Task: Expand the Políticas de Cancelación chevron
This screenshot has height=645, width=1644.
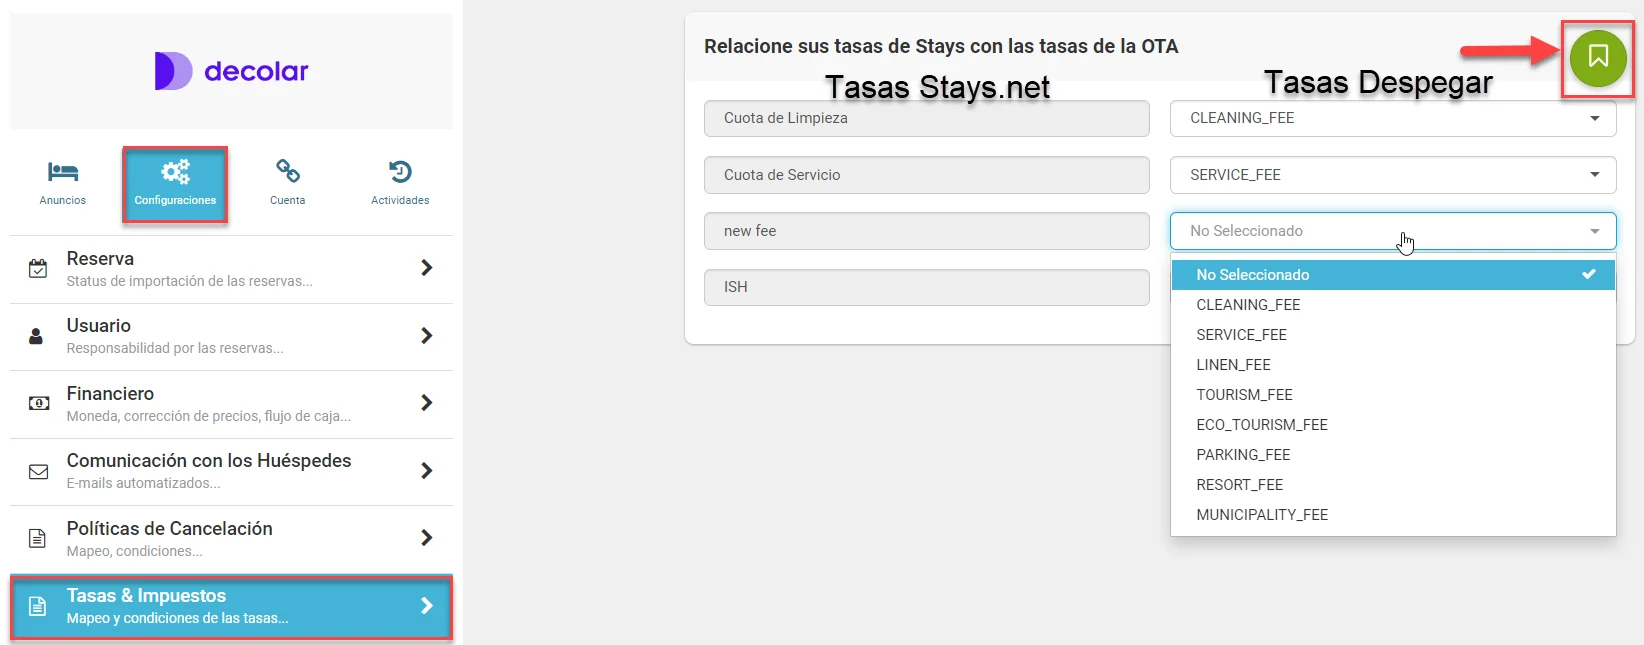Action: [427, 538]
